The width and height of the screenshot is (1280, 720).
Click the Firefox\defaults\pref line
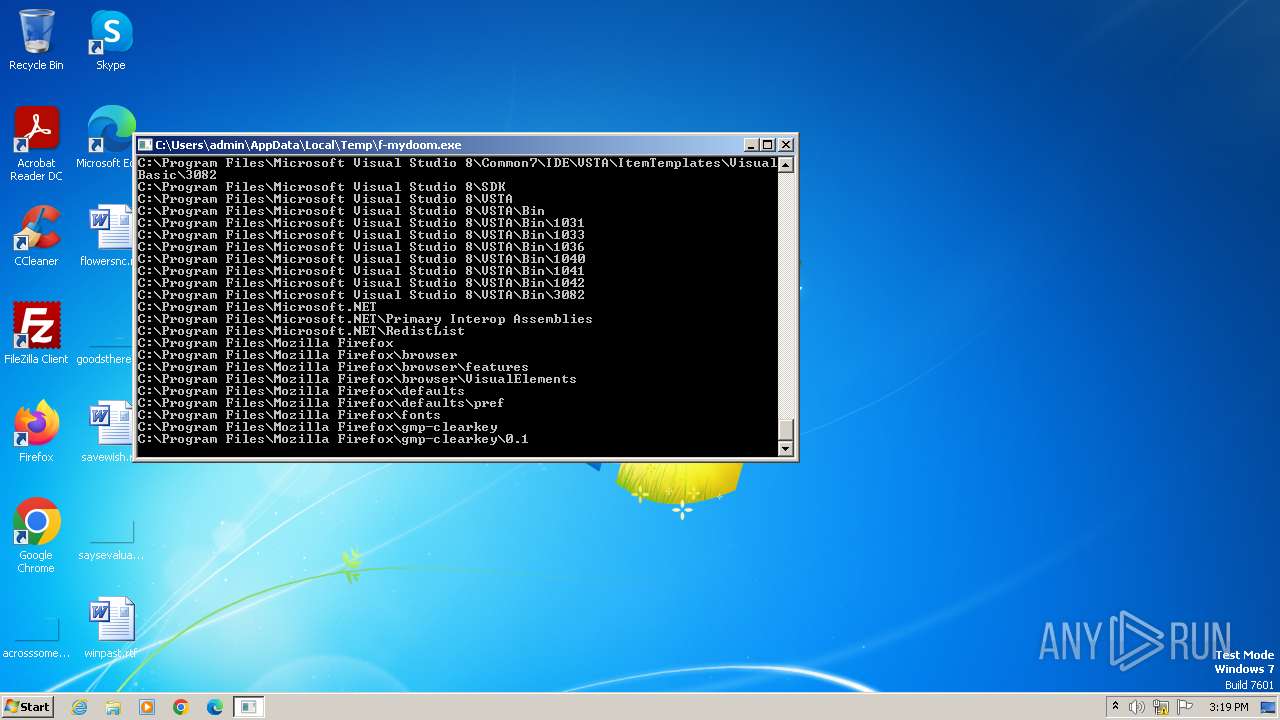321,403
